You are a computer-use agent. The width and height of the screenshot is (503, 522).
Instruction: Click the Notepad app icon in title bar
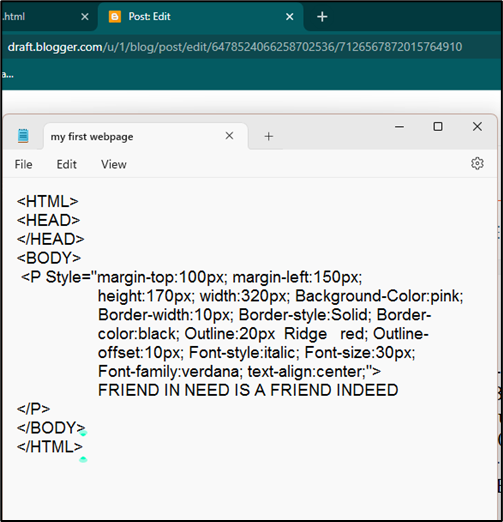pyautogui.click(x=23, y=136)
